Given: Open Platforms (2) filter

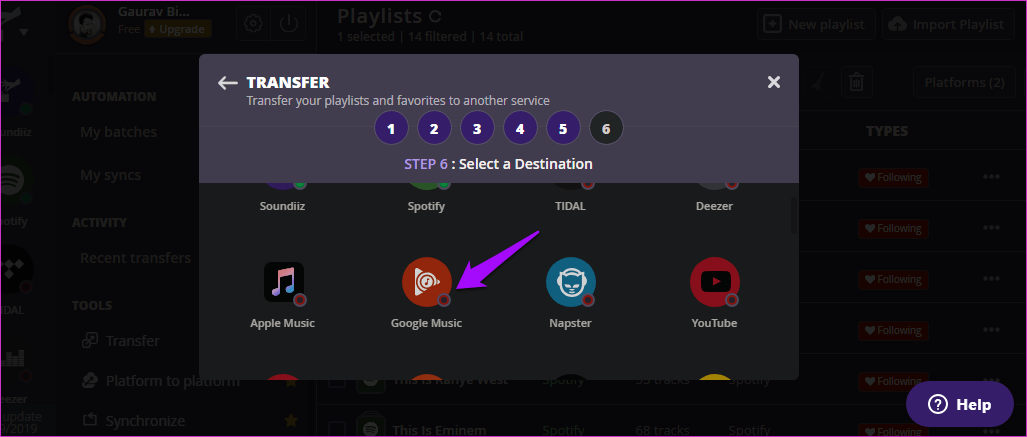Looking at the screenshot, I should pos(964,83).
